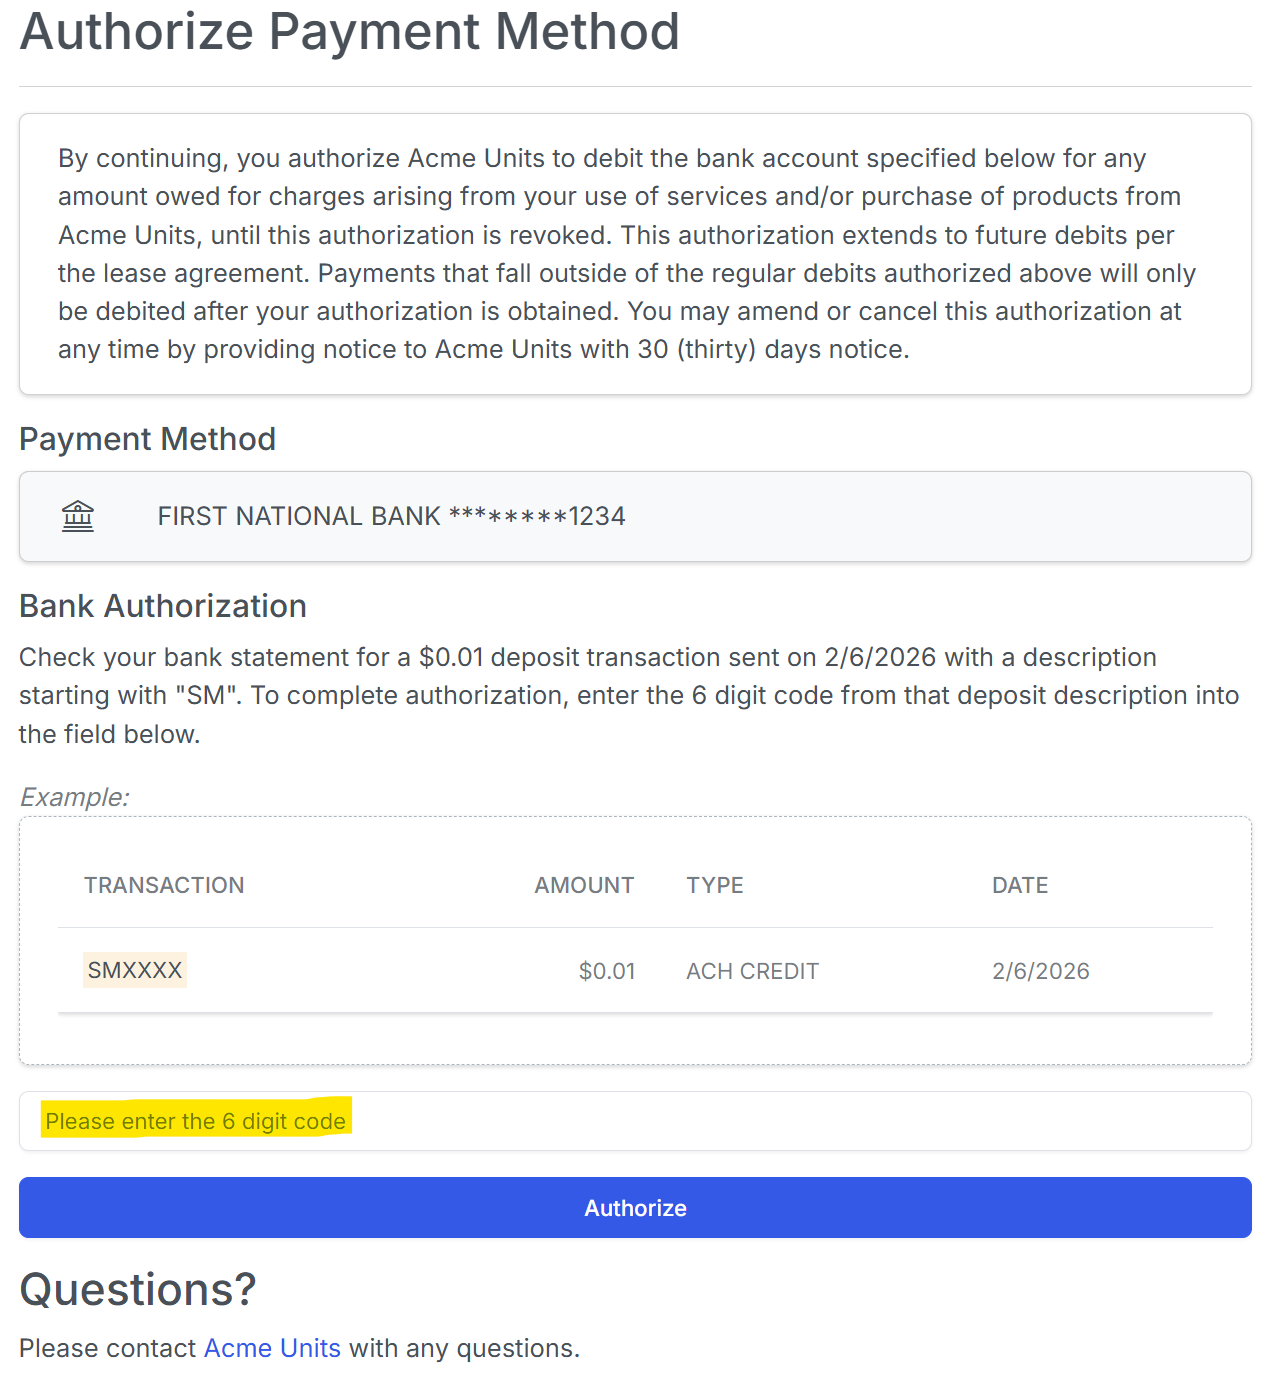Click the 2/6/2026 date in example row
Viewport: 1264px width, 1375px height.
point(1040,971)
